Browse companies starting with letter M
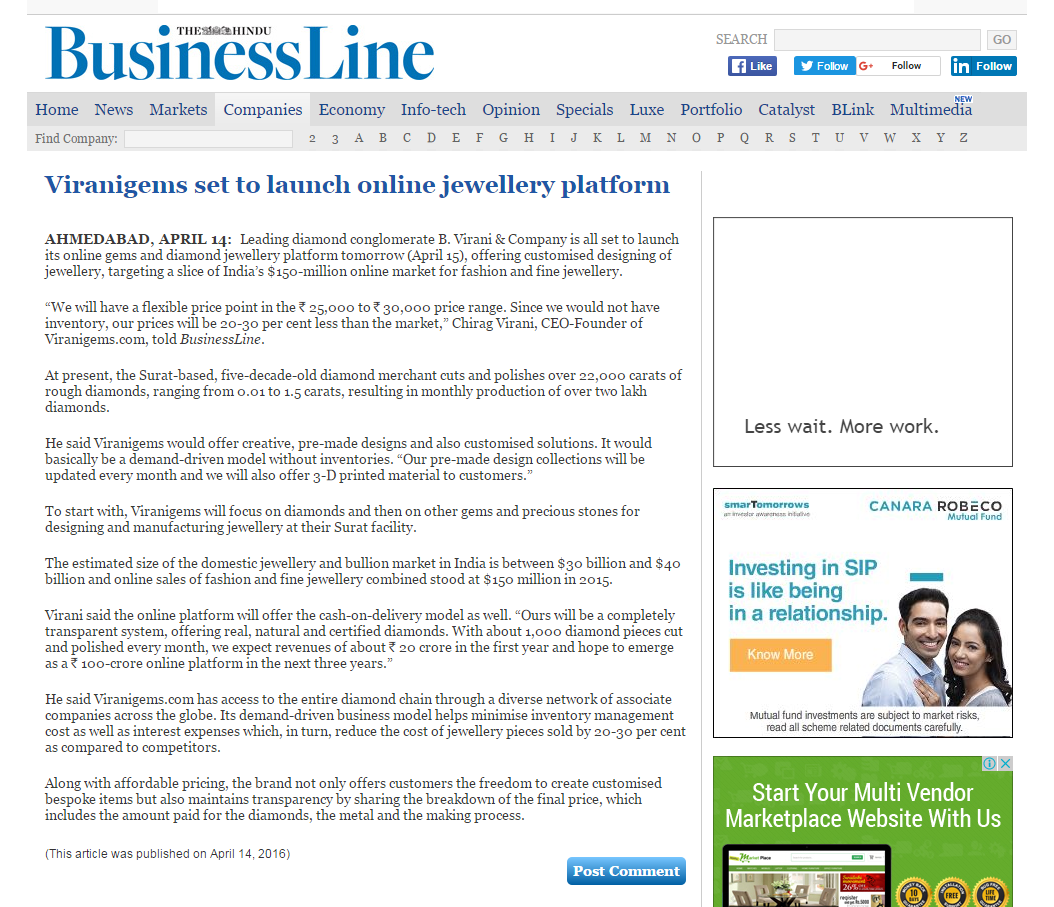 pos(645,138)
